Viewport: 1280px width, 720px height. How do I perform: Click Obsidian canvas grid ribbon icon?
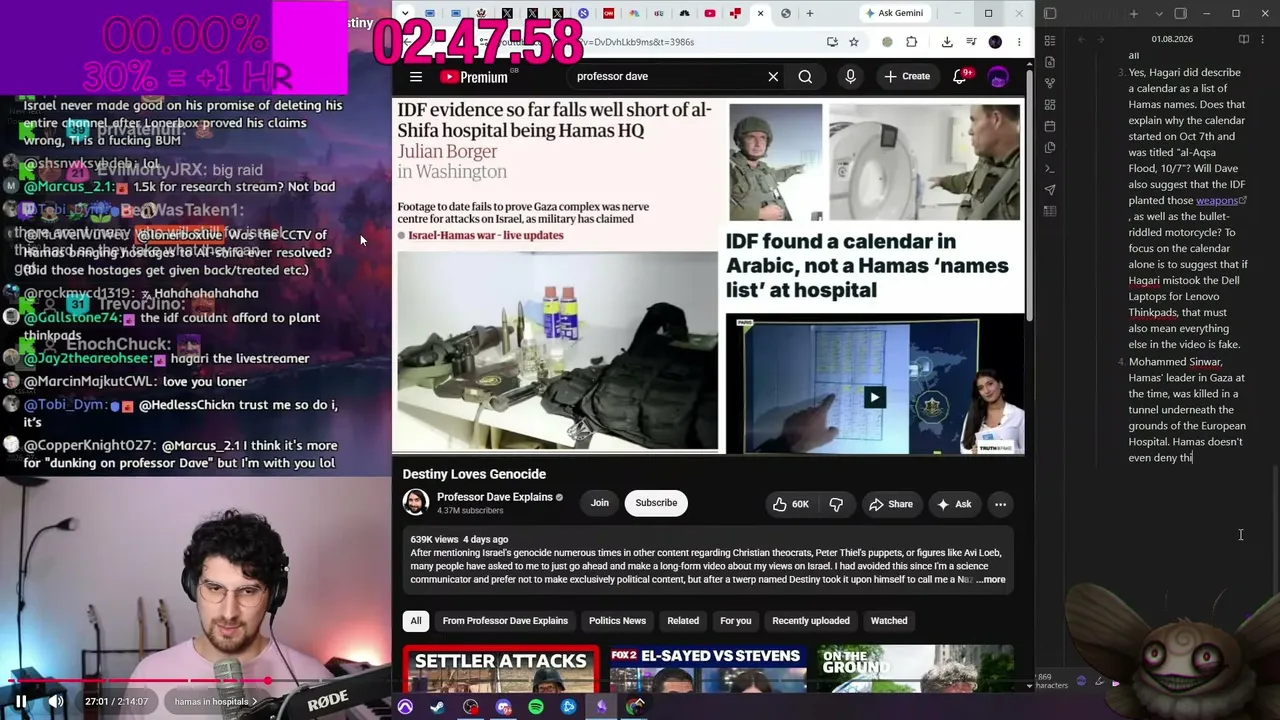[x=1049, y=105]
